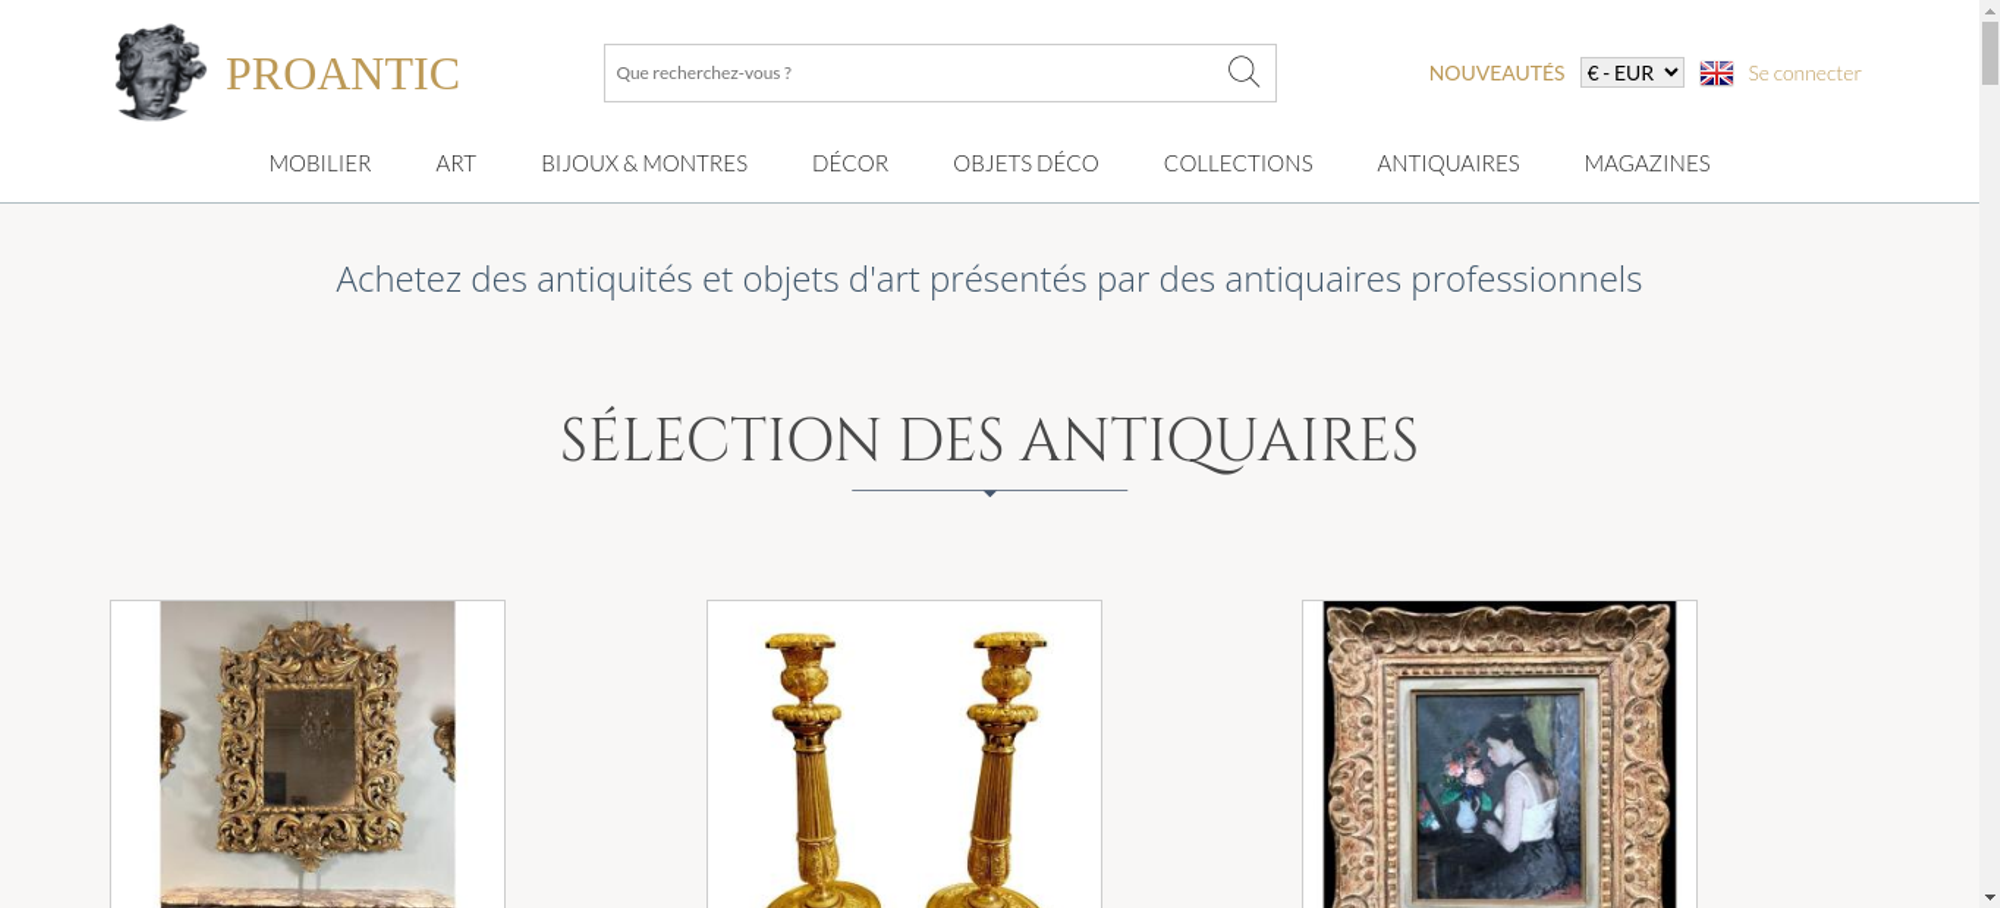Open the Mobilier menu

(320, 163)
